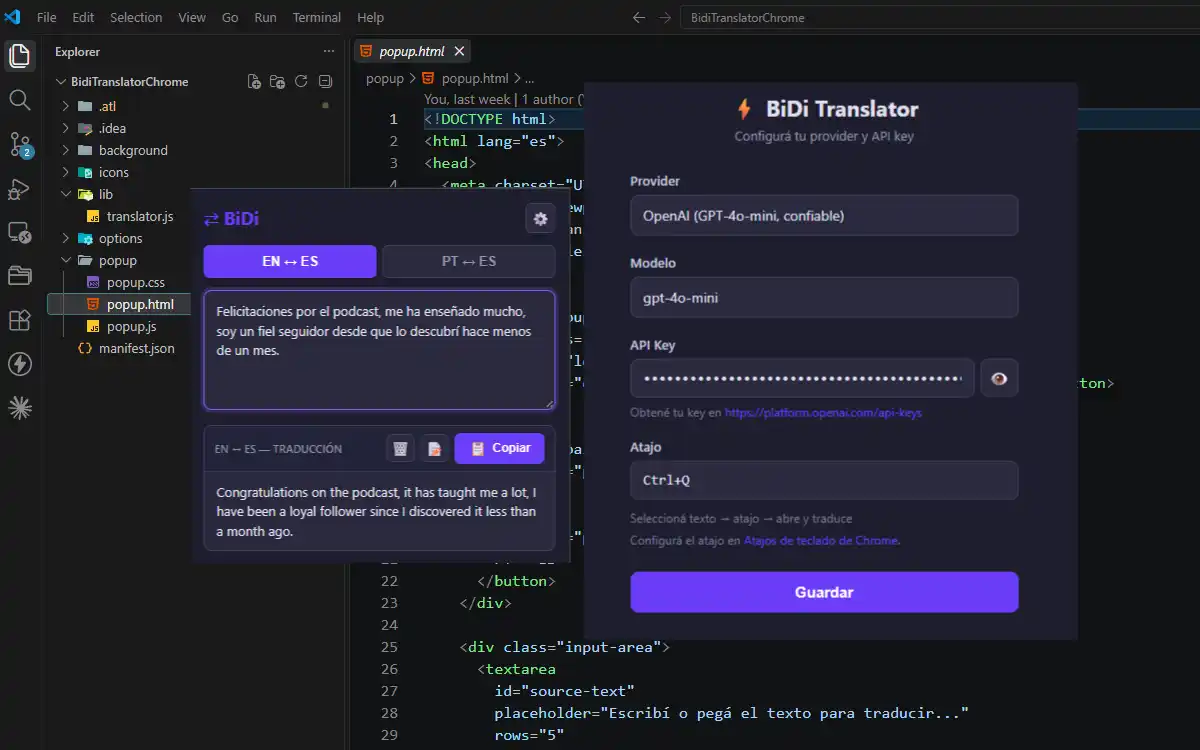Clear translation with the trash icon

400,449
